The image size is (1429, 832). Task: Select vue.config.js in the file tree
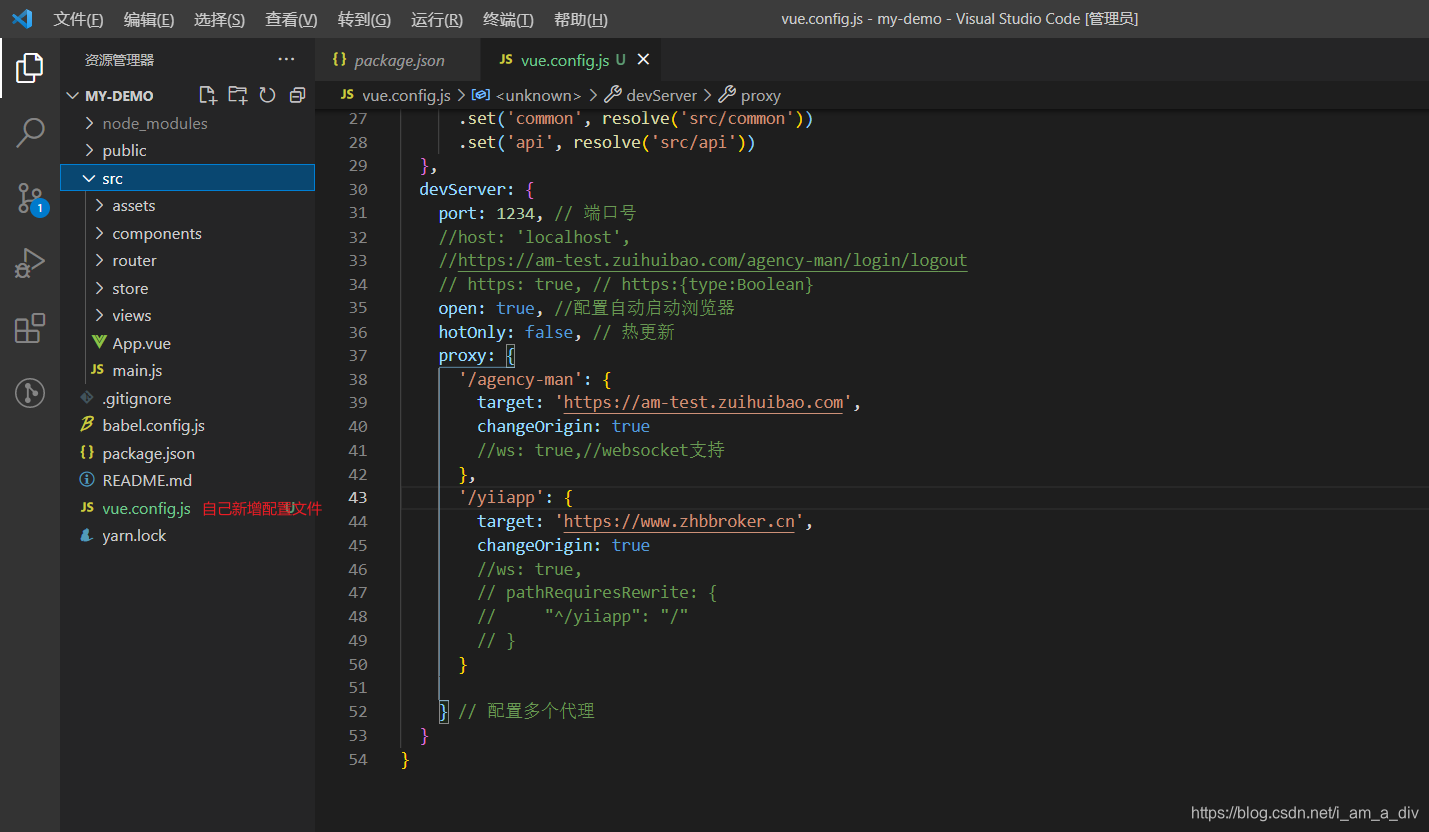click(x=146, y=508)
